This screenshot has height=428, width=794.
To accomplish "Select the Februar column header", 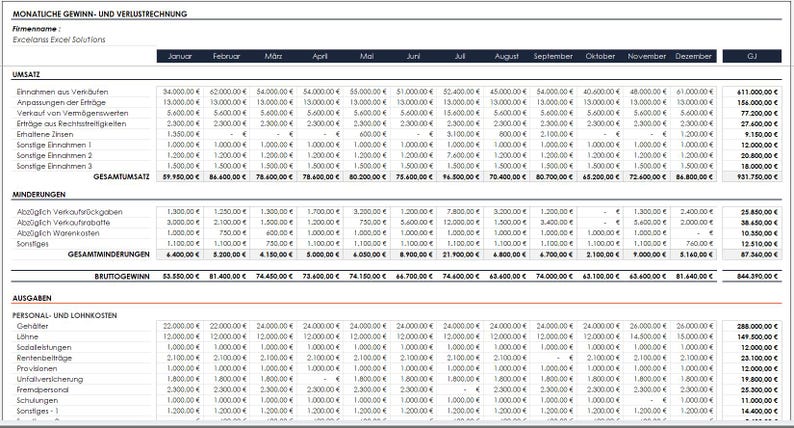I will tap(227, 56).
